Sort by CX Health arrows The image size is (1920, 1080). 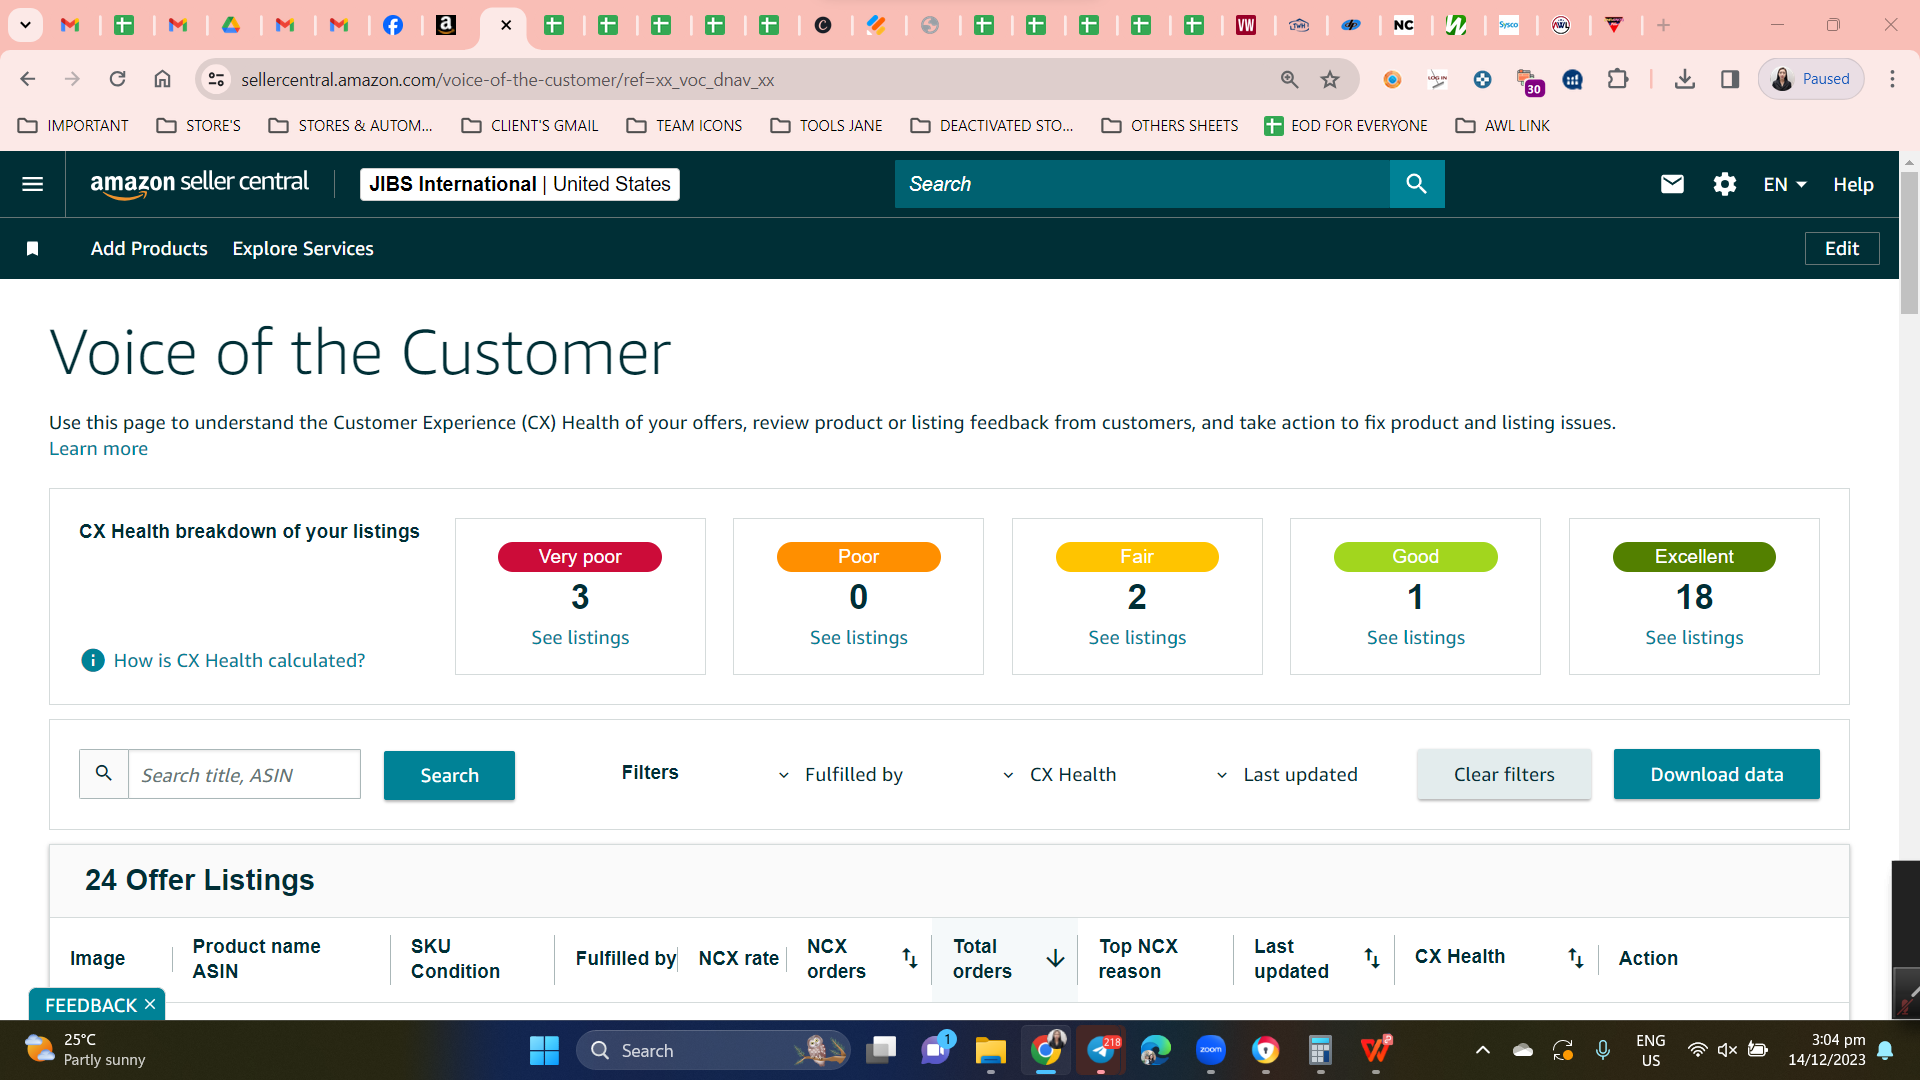tap(1575, 958)
